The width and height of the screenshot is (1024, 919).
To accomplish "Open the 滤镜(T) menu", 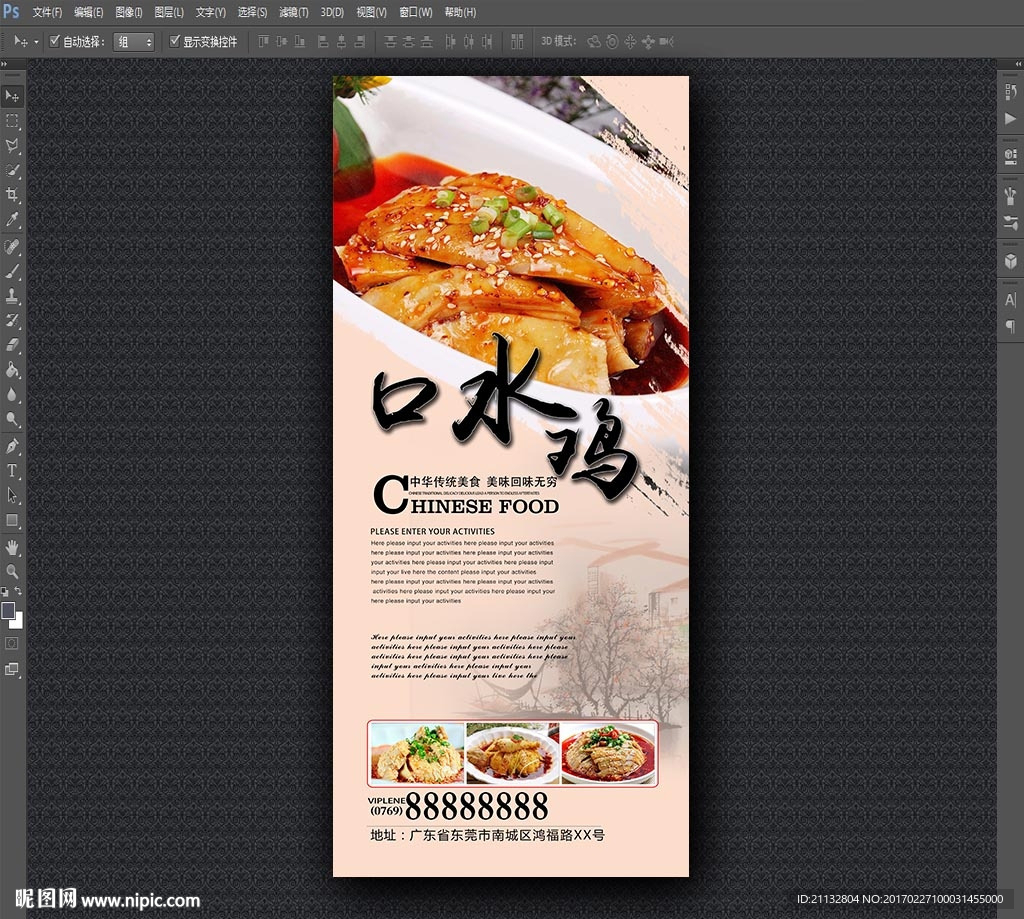I will (293, 12).
